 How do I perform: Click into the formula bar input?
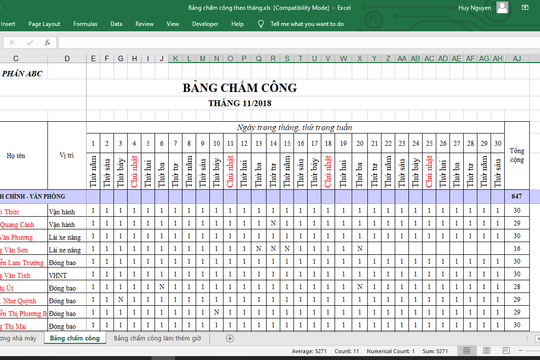(299, 43)
